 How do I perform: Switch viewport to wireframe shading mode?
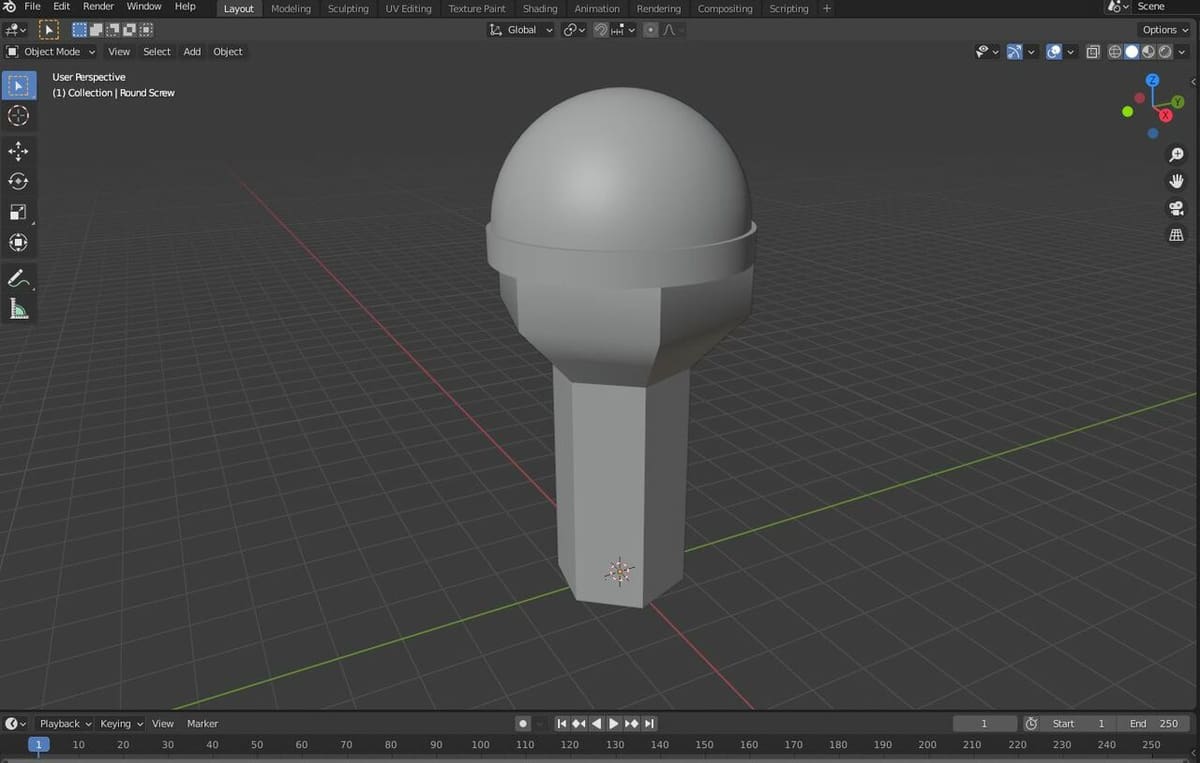point(1114,52)
